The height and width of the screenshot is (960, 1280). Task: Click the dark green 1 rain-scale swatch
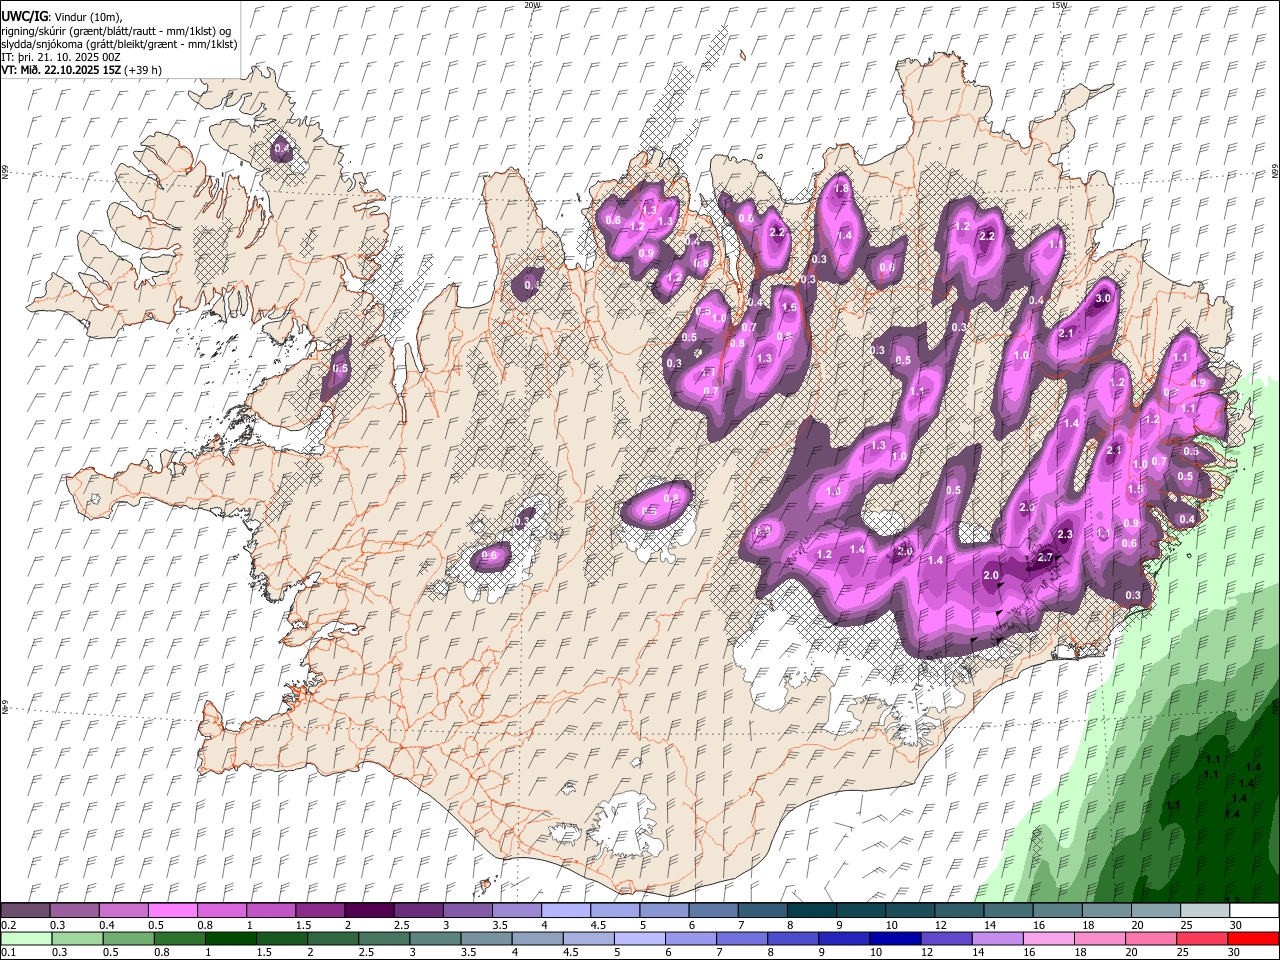click(231, 938)
